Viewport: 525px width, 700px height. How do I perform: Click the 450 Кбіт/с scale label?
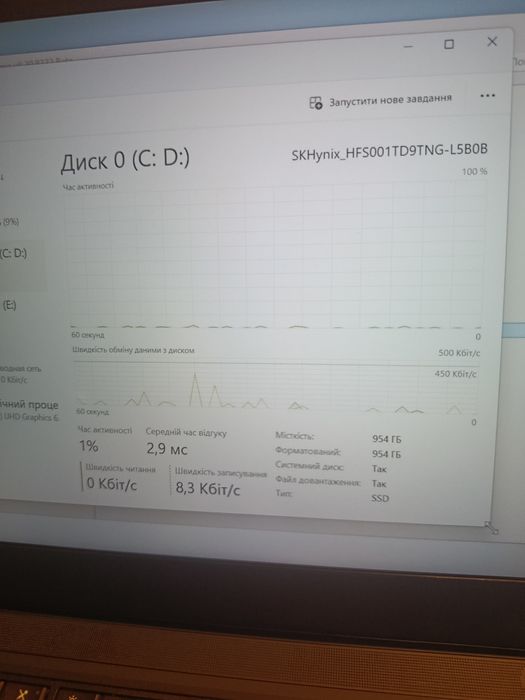point(456,374)
